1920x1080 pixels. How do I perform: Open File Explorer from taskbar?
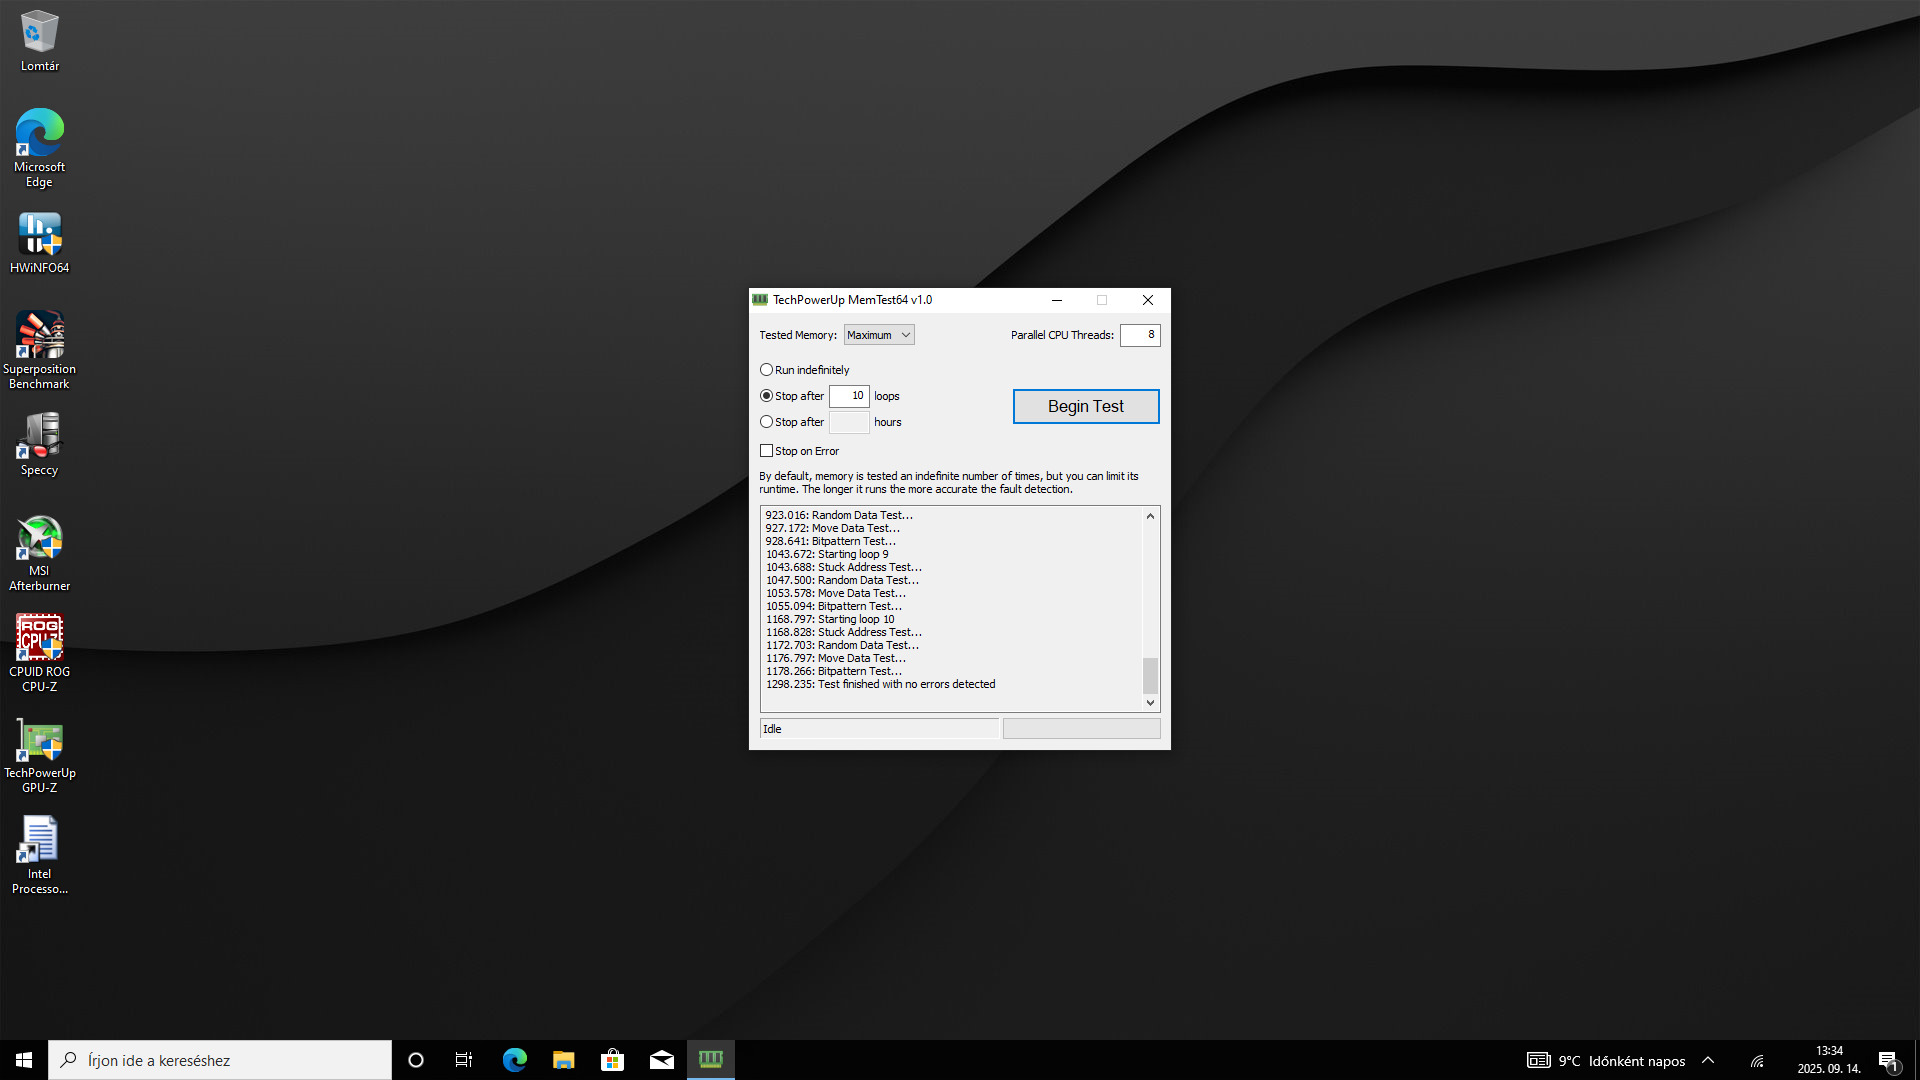tap(564, 1060)
